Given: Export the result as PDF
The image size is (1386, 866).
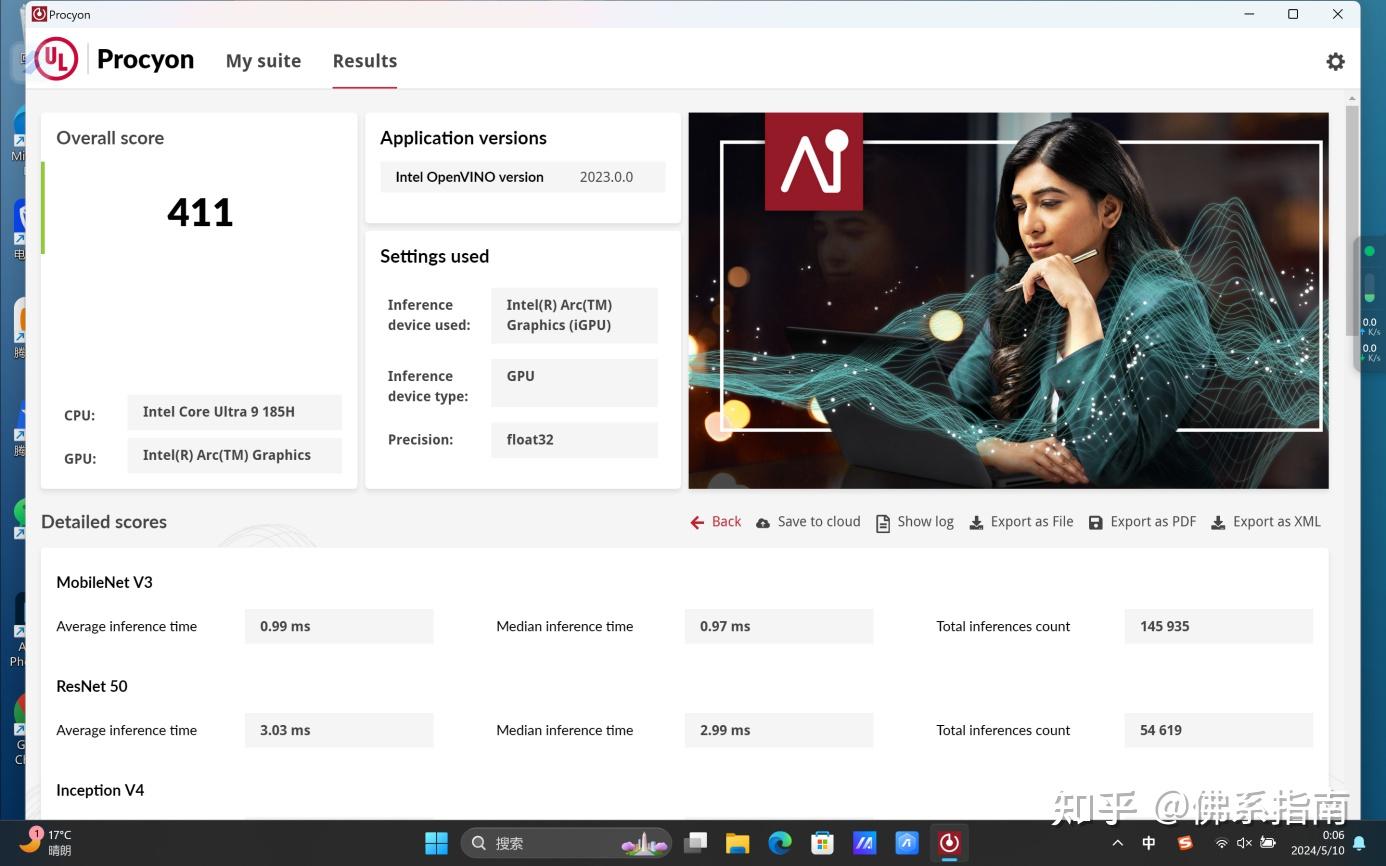Looking at the screenshot, I should [x=1142, y=522].
